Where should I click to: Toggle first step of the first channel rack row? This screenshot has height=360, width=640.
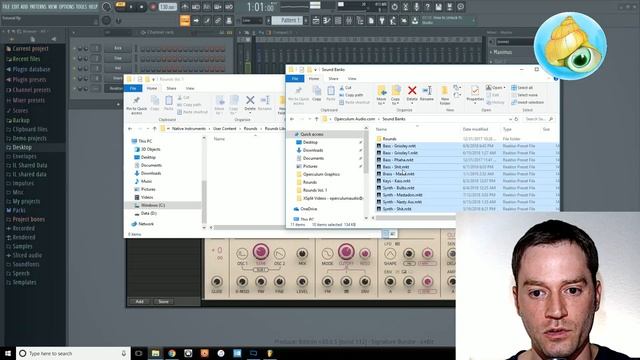click(142, 49)
